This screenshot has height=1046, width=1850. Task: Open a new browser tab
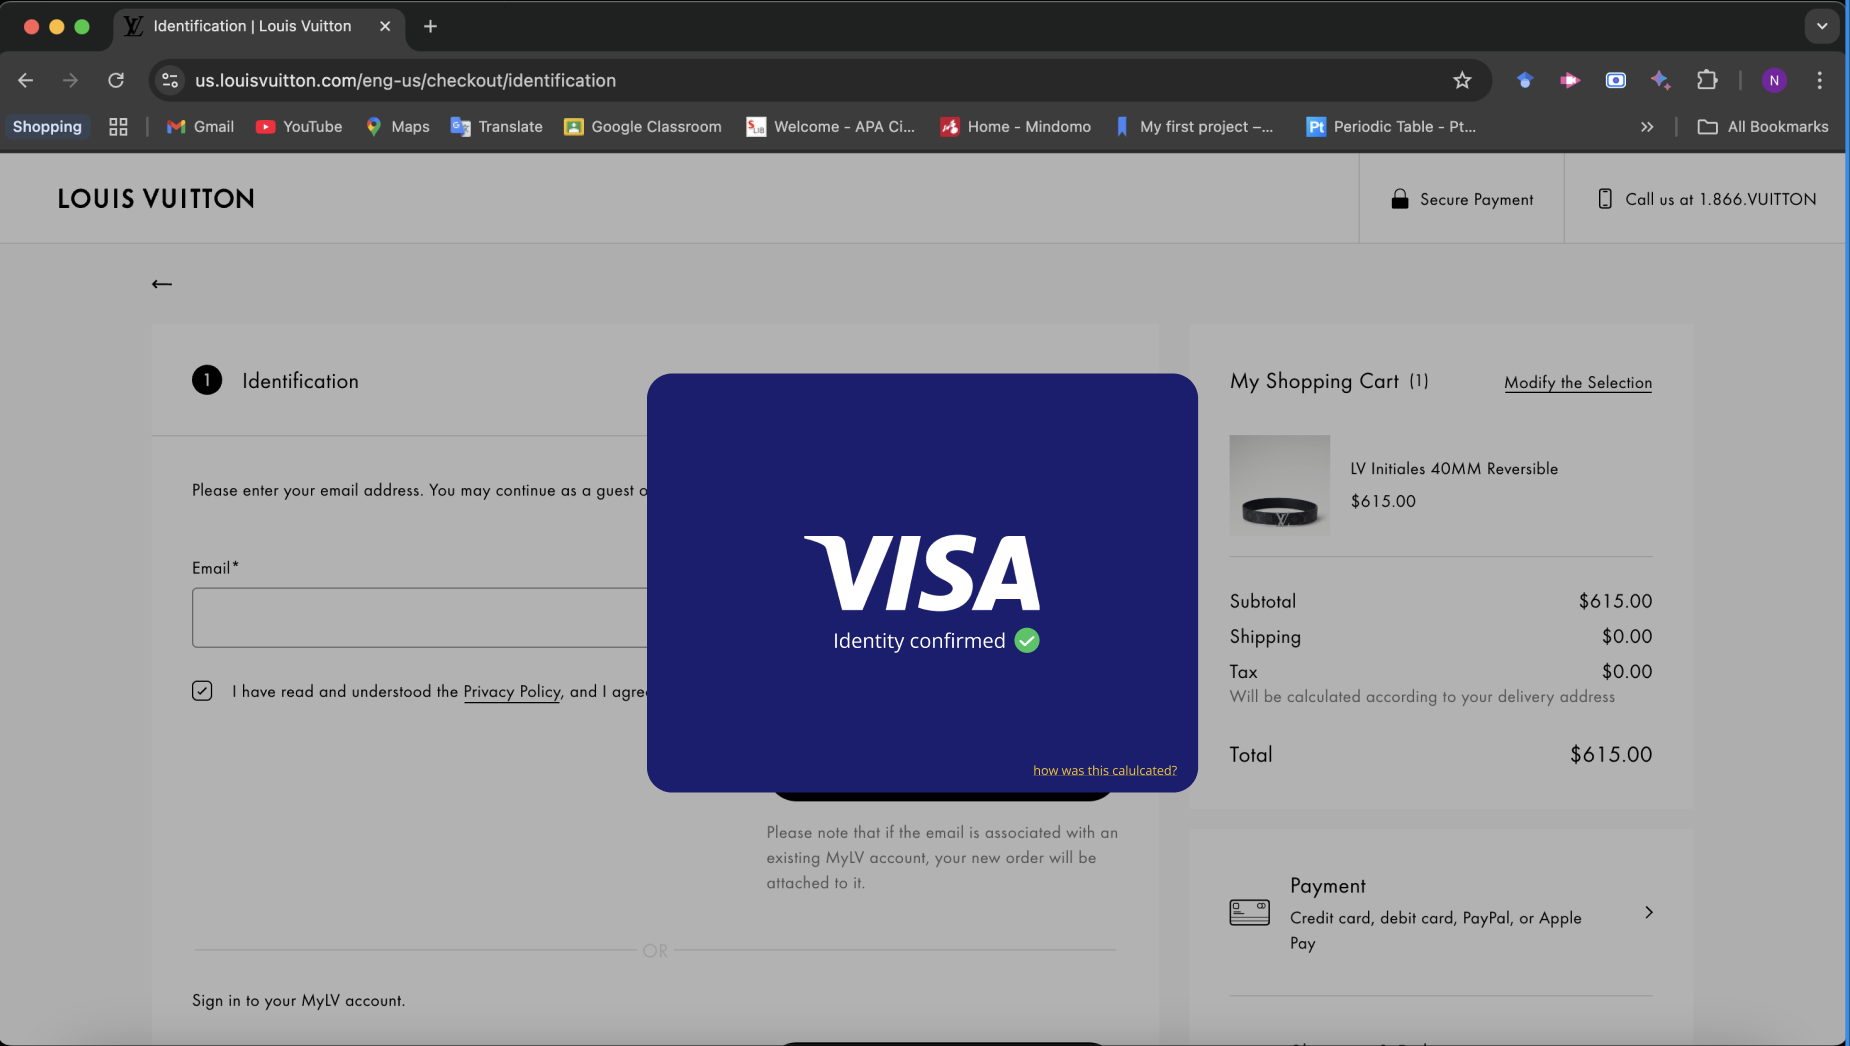click(430, 26)
